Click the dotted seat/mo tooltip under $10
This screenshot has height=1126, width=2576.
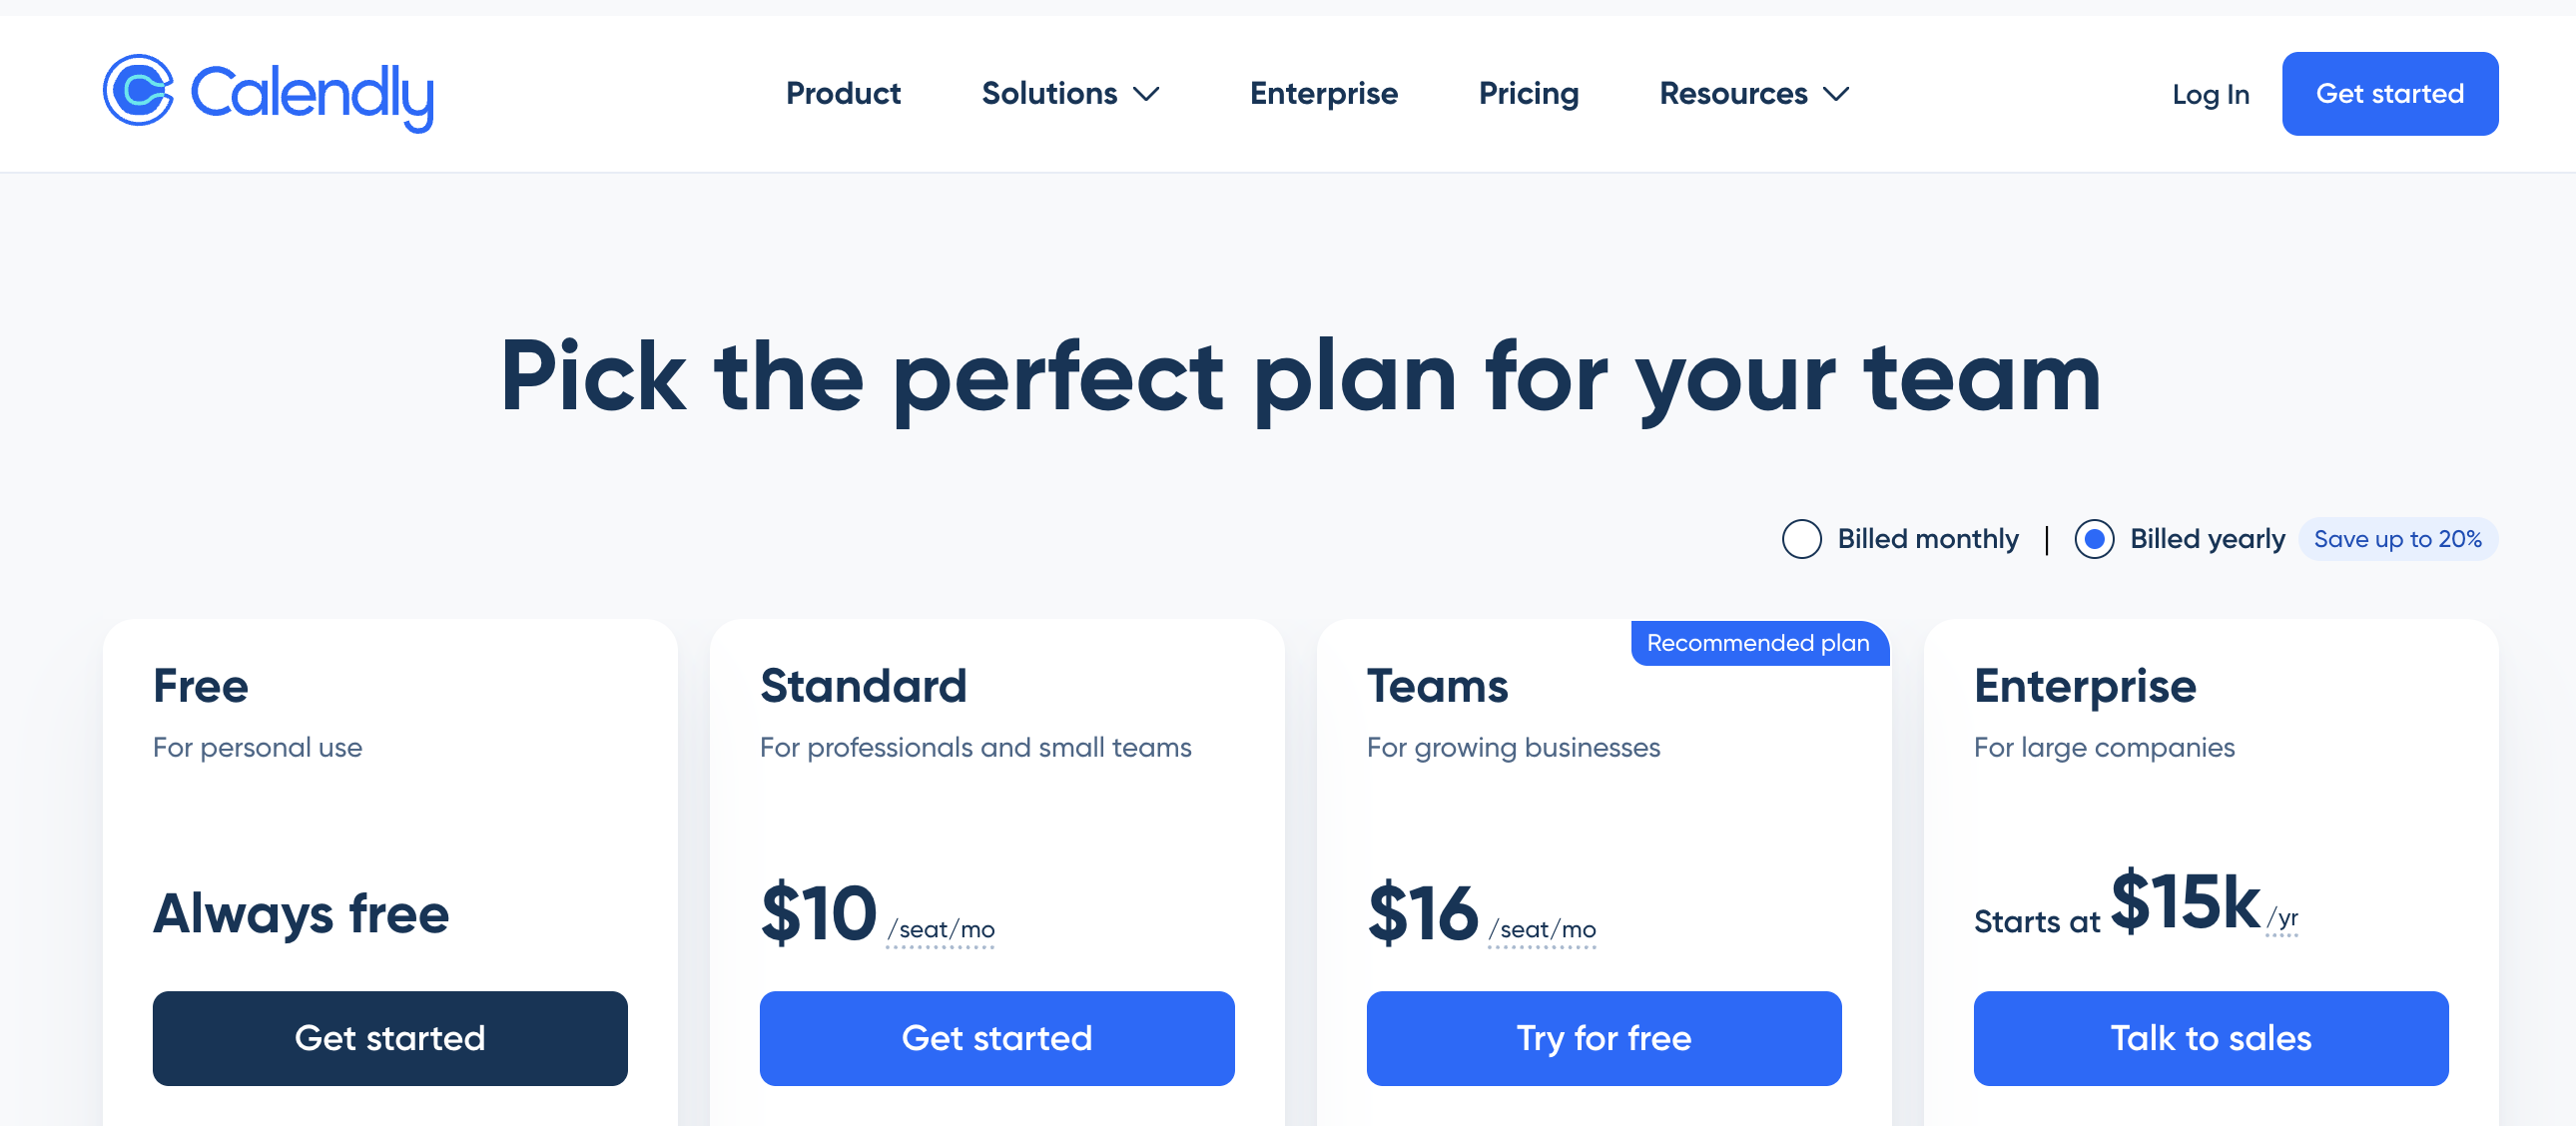tap(940, 928)
